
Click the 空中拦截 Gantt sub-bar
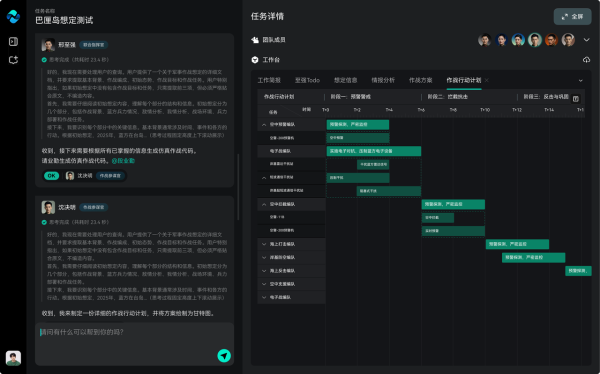(x=438, y=217)
